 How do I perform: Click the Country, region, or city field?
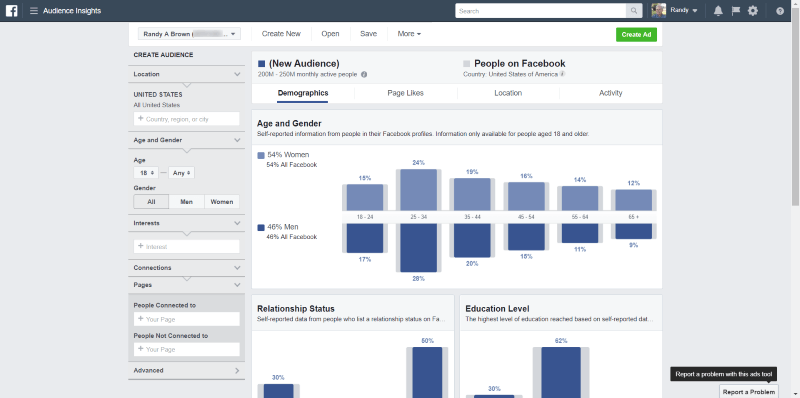[187, 119]
